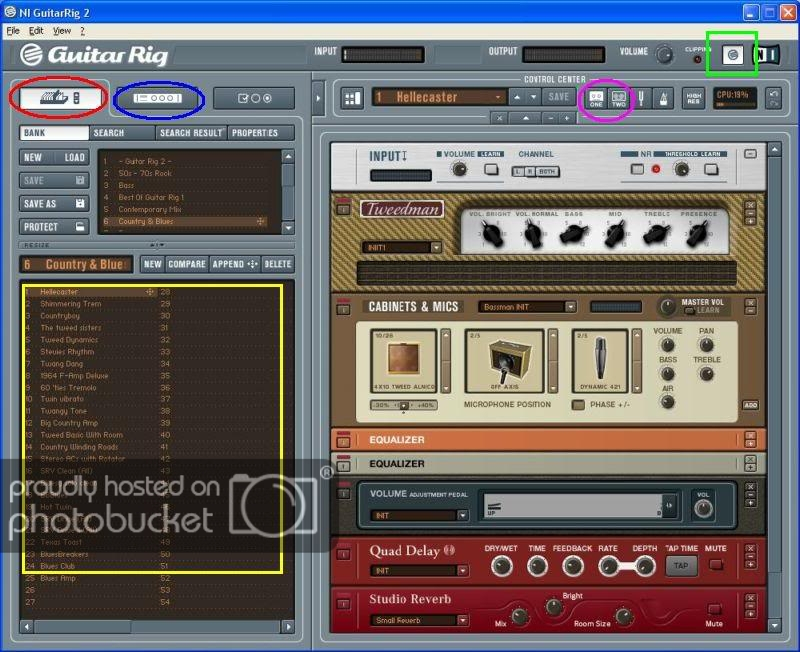Toggle the Tweedman amp power switch
This screenshot has width=800, height=652.
pyautogui.click(x=343, y=209)
